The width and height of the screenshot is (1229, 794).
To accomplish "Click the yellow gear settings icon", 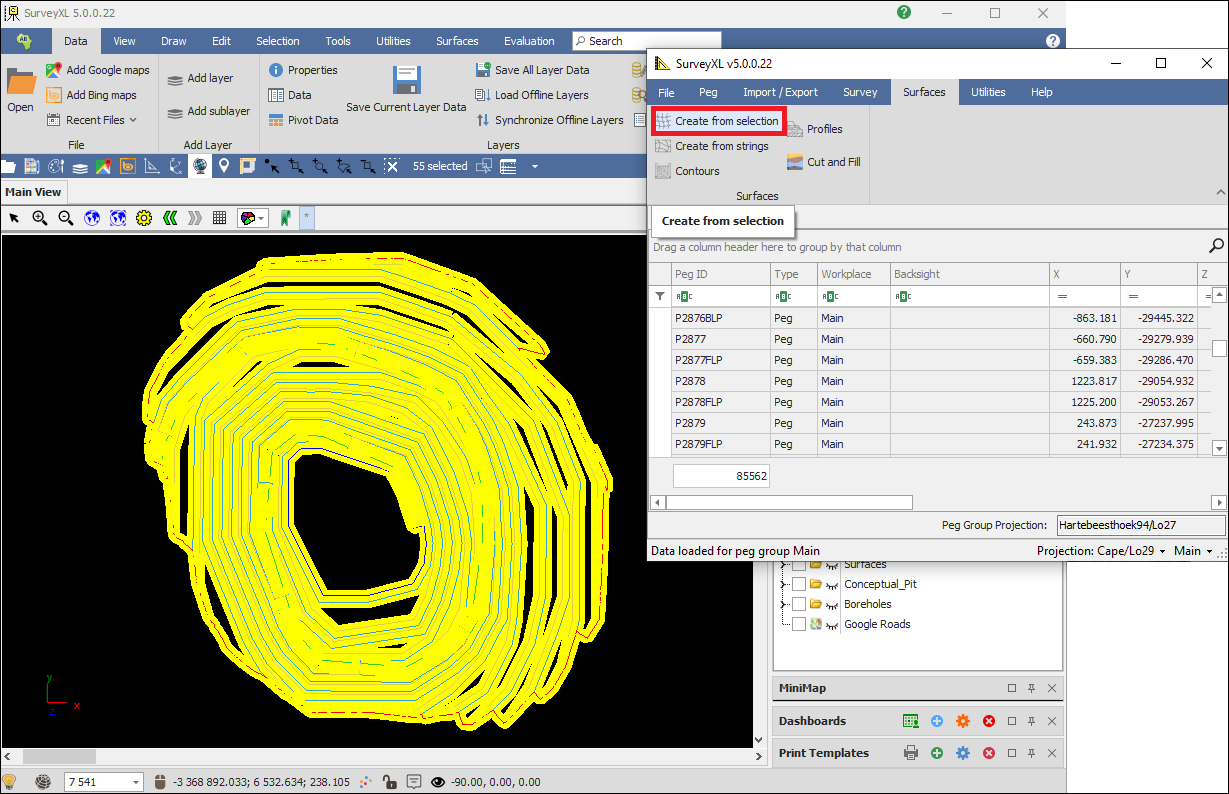I will (144, 218).
